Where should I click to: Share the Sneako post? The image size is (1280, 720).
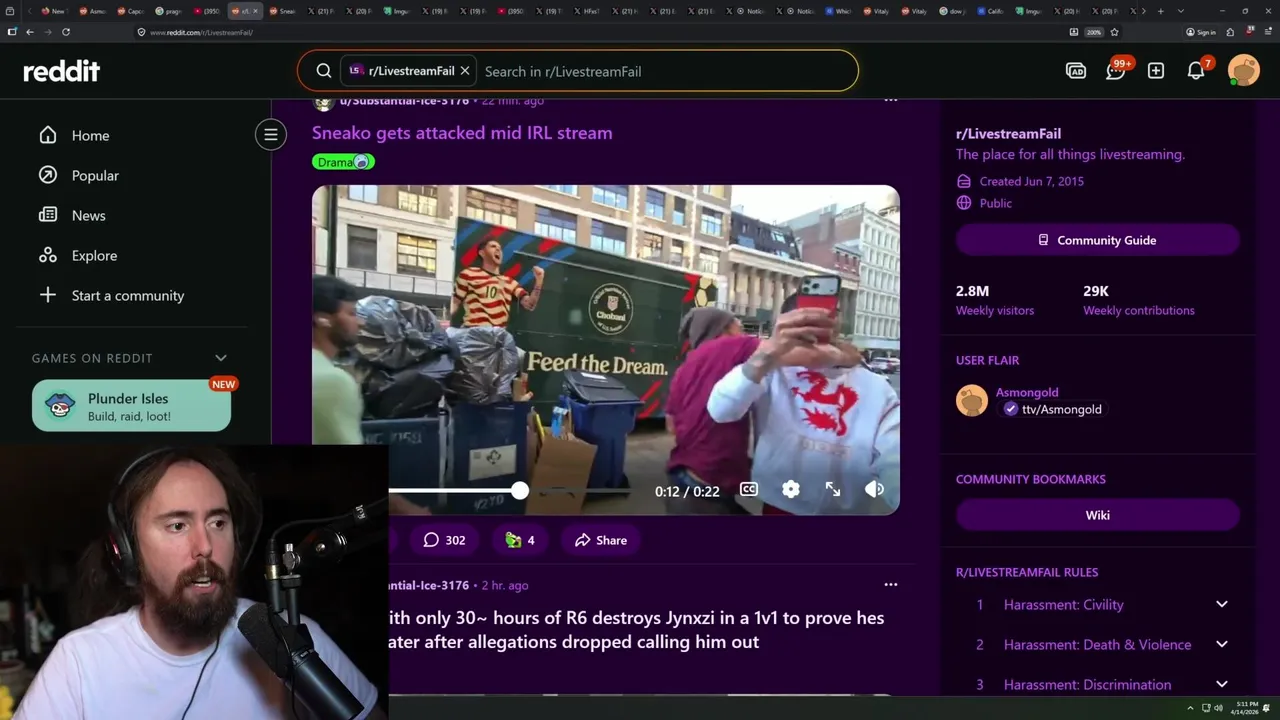point(601,540)
